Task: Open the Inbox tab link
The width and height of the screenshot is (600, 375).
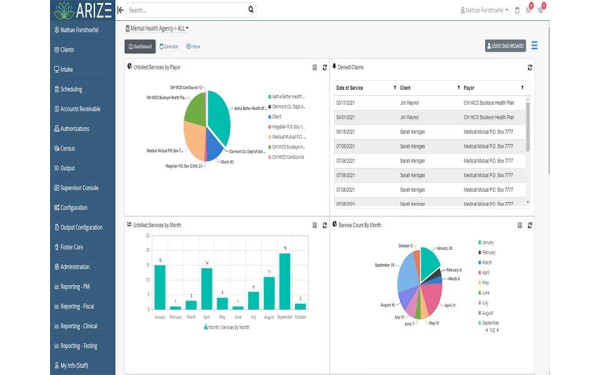Action: point(193,46)
